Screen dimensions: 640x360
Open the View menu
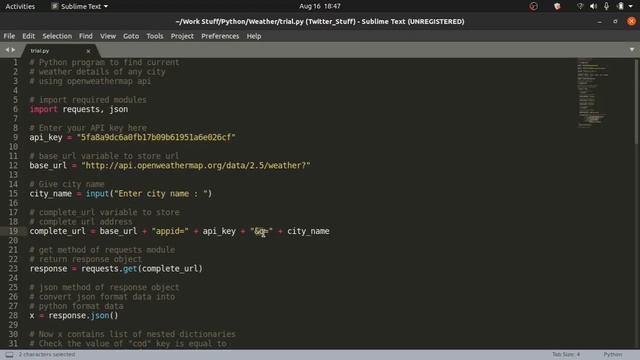(x=108, y=36)
